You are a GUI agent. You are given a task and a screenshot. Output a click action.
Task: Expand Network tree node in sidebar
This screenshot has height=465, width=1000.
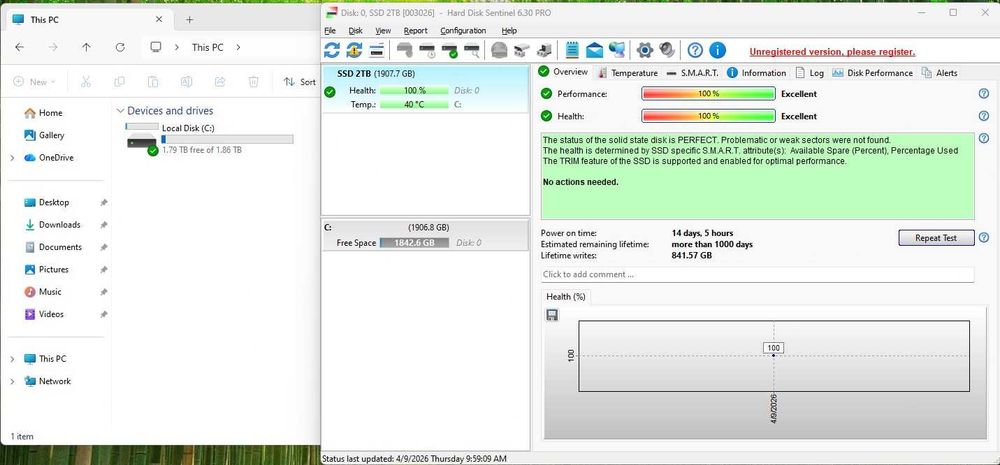point(12,381)
